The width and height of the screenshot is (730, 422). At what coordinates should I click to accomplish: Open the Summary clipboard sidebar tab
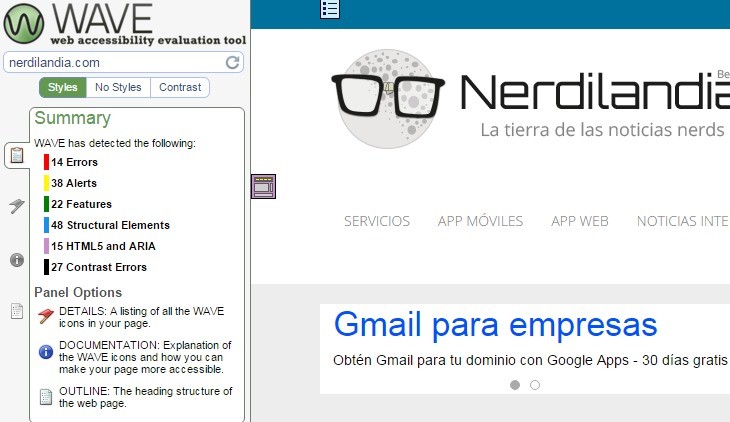tap(17, 155)
